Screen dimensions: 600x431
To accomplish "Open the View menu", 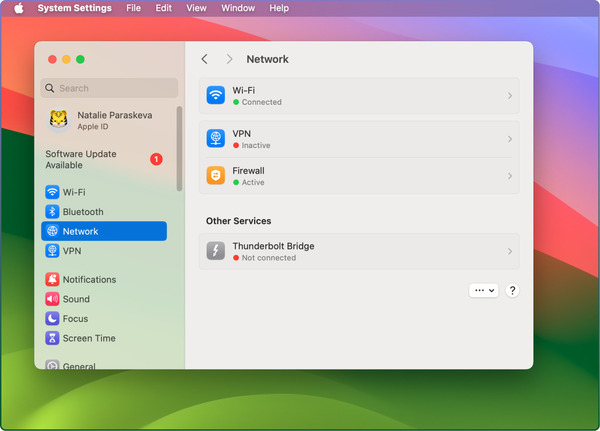I will (x=196, y=8).
